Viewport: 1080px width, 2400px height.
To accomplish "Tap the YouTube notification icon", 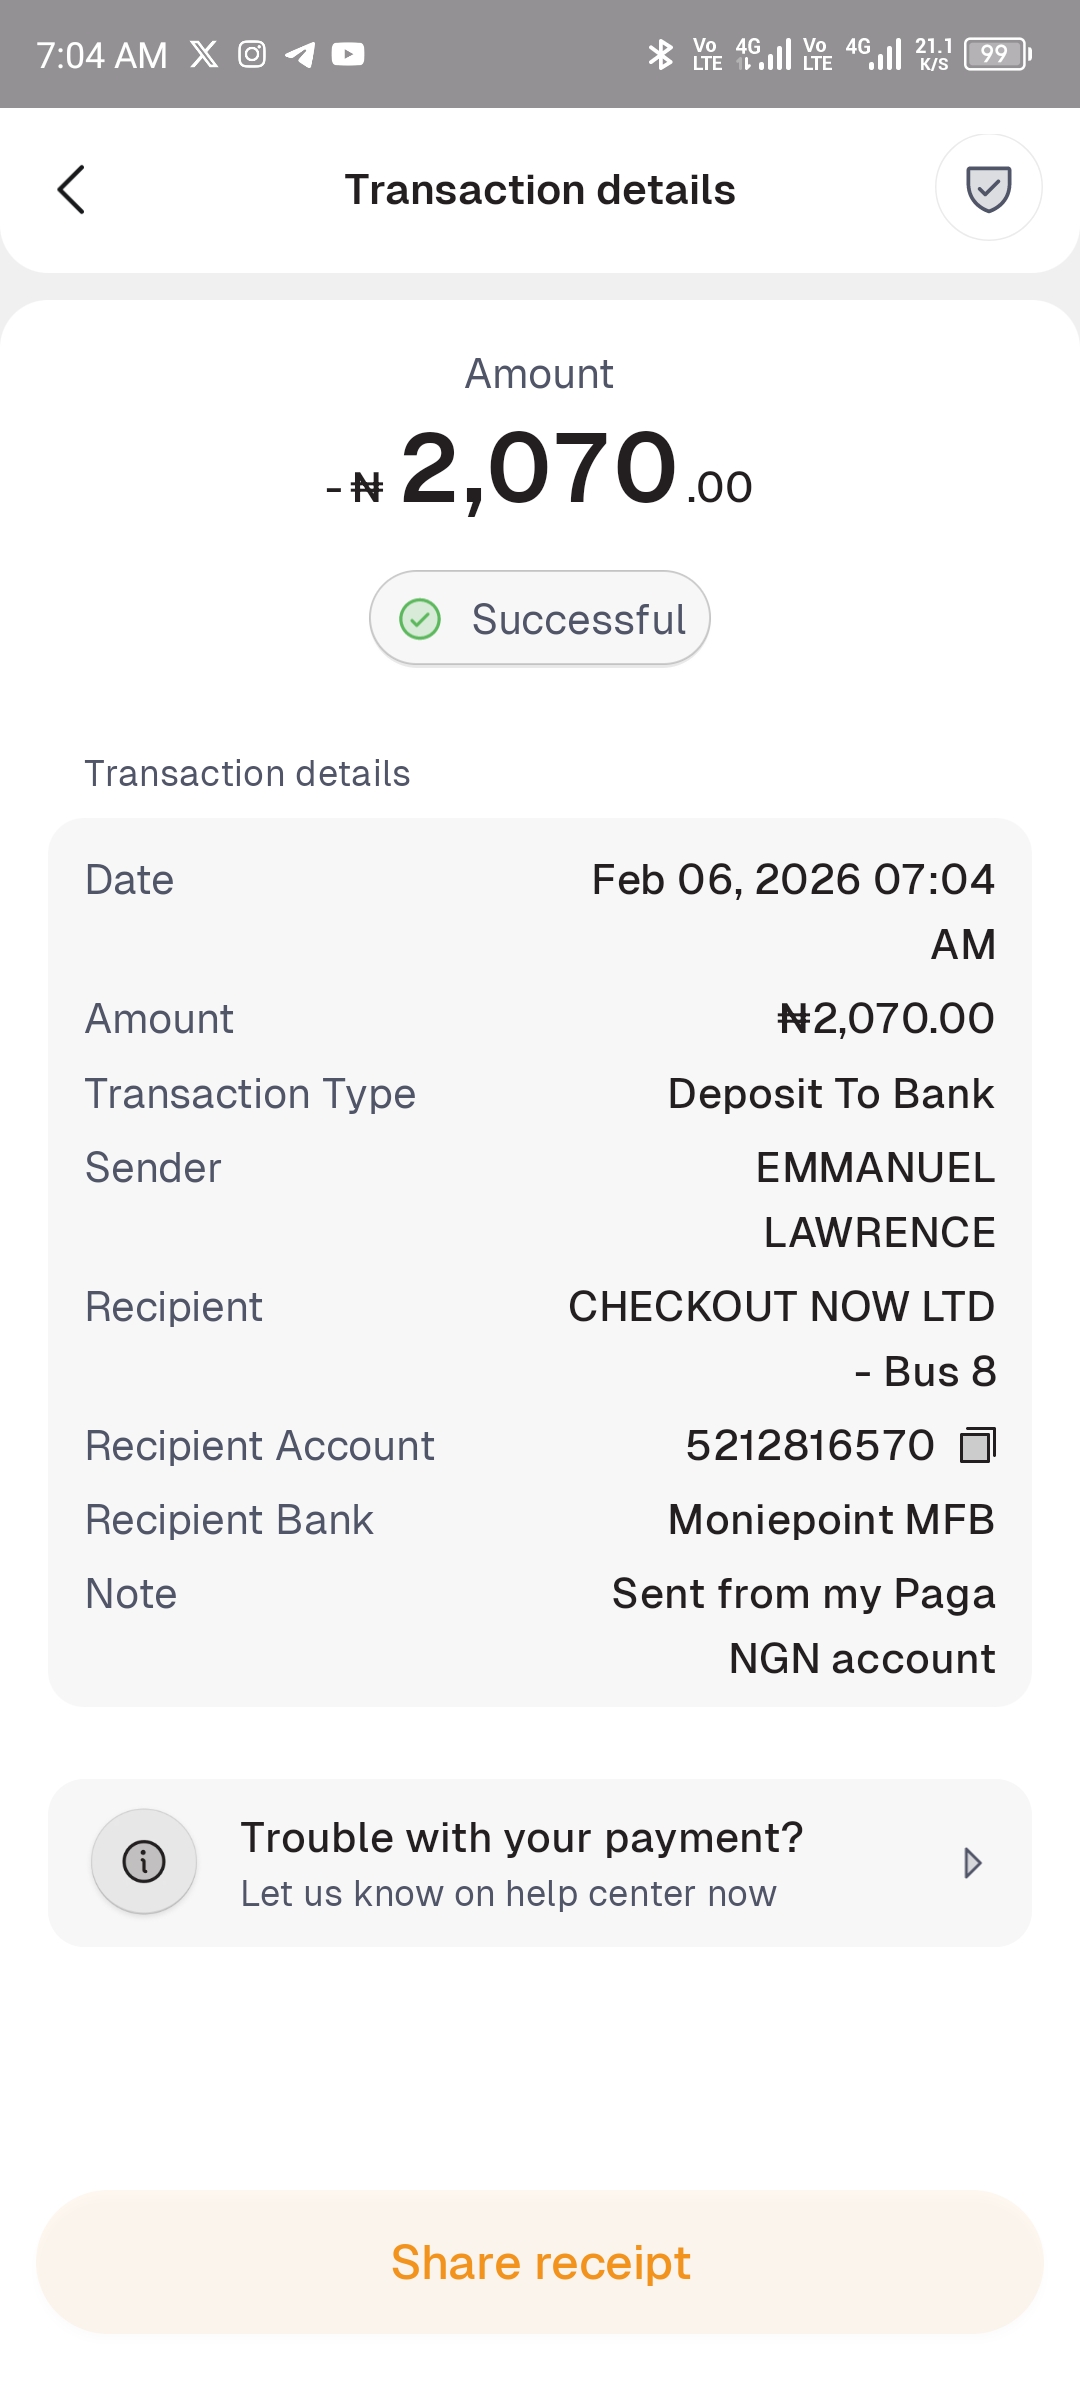I will coord(347,54).
